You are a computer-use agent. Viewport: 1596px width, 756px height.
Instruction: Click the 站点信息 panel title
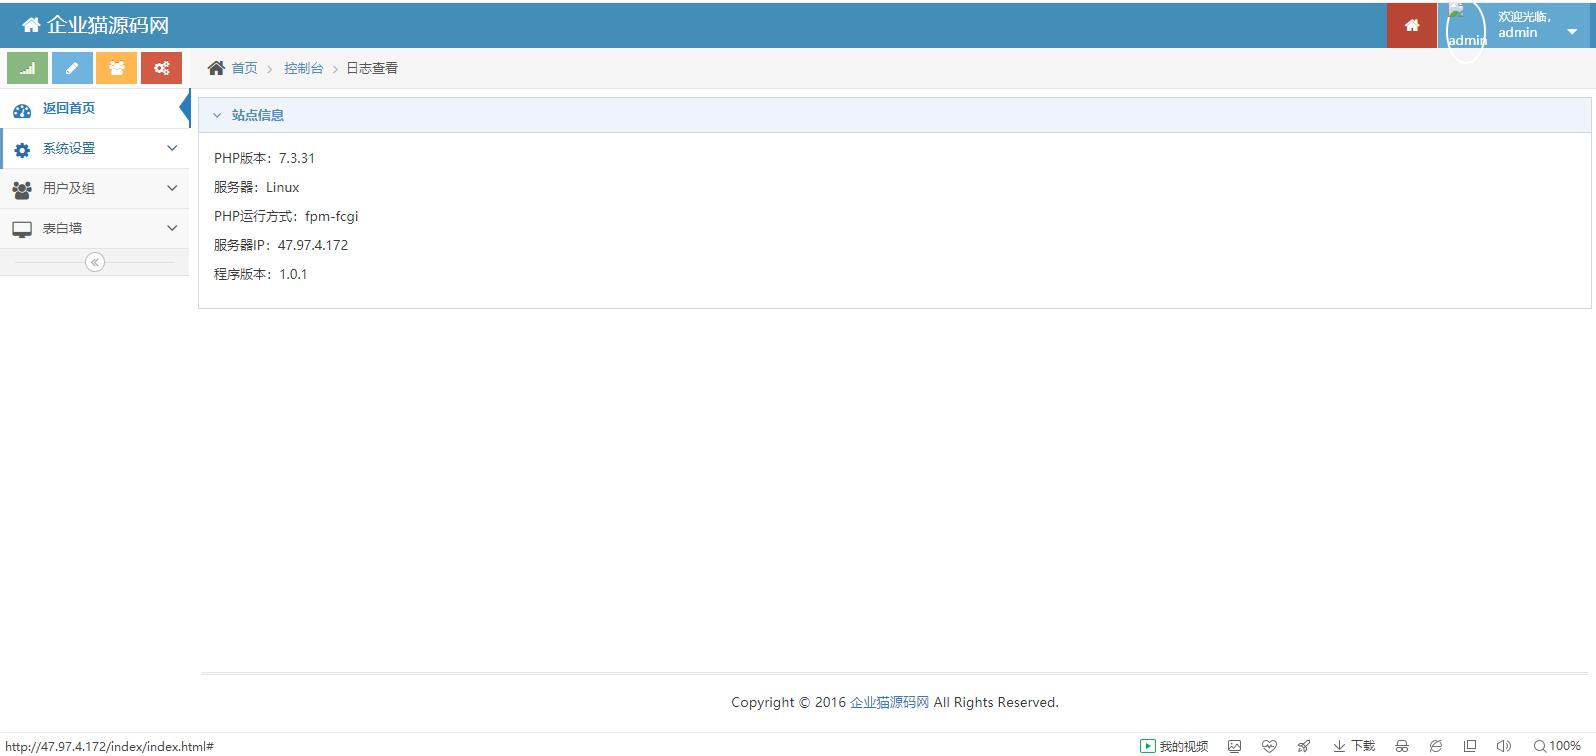(x=258, y=115)
